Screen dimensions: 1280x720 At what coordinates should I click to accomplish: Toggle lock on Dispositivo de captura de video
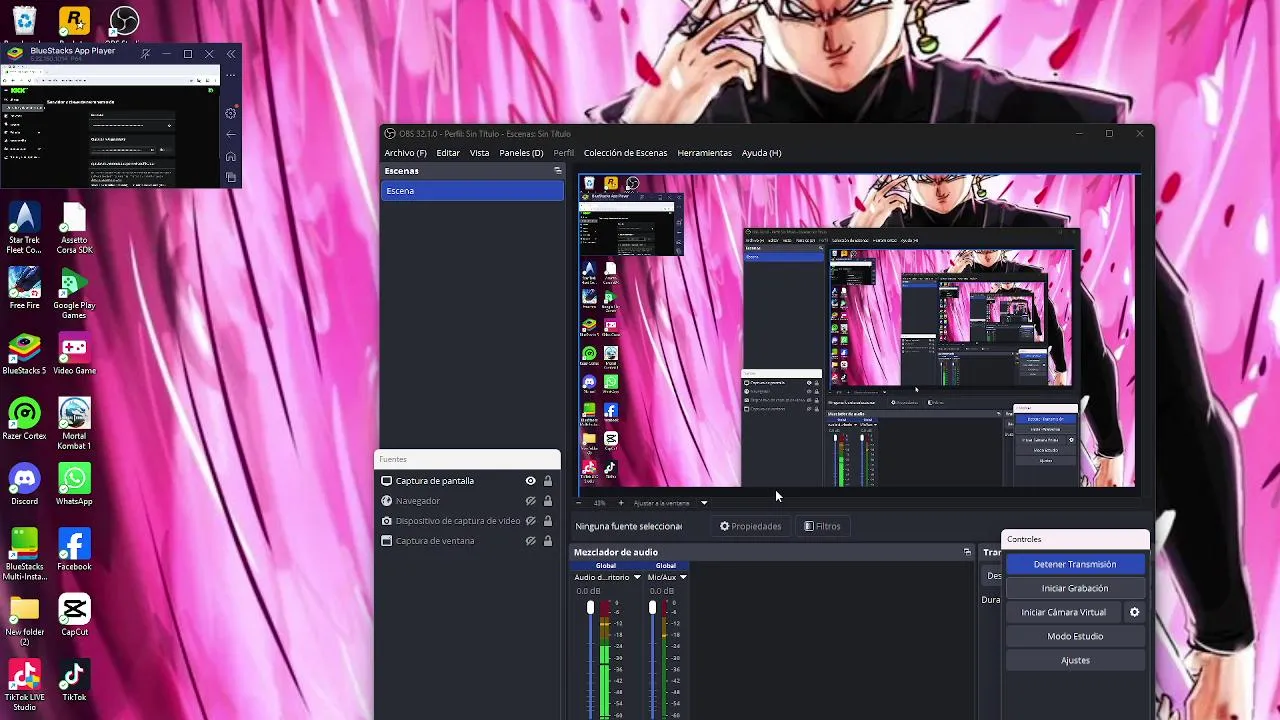[x=548, y=521]
